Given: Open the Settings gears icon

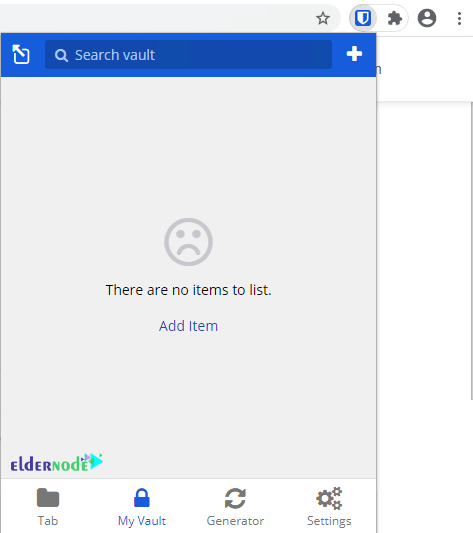Looking at the screenshot, I should tap(329, 498).
